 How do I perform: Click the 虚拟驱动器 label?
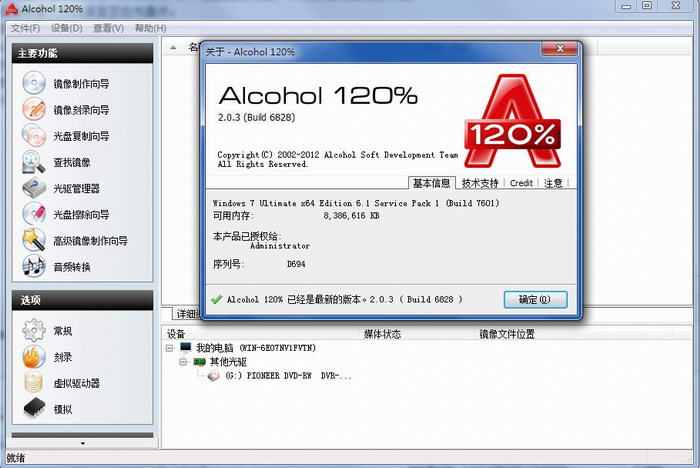tap(77, 383)
